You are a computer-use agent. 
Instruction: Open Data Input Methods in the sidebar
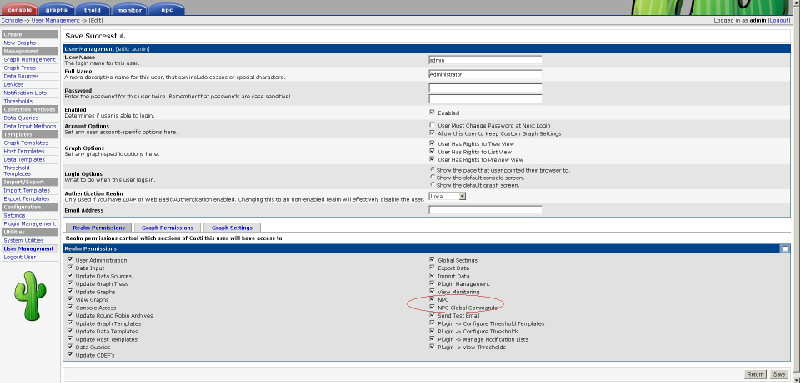click(x=30, y=126)
